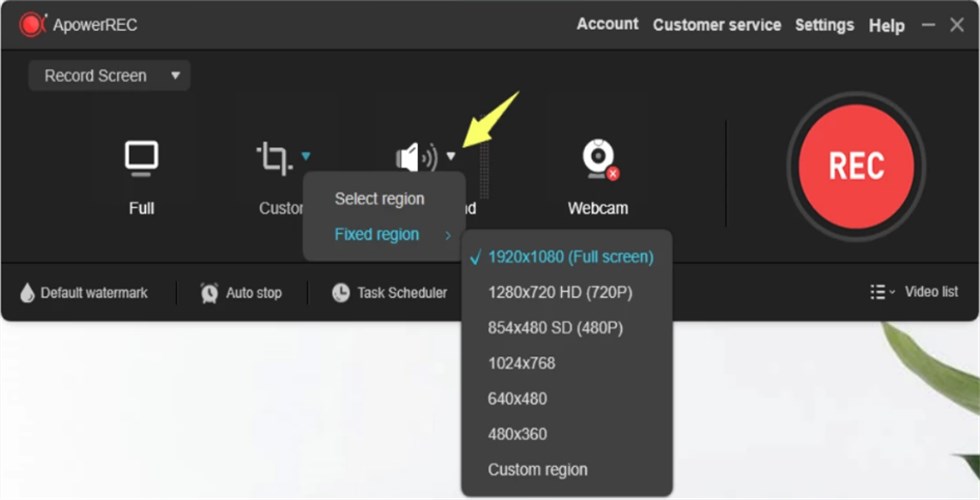The width and height of the screenshot is (980, 500).
Task: Click the Full label under monitor icon
Action: click(141, 208)
